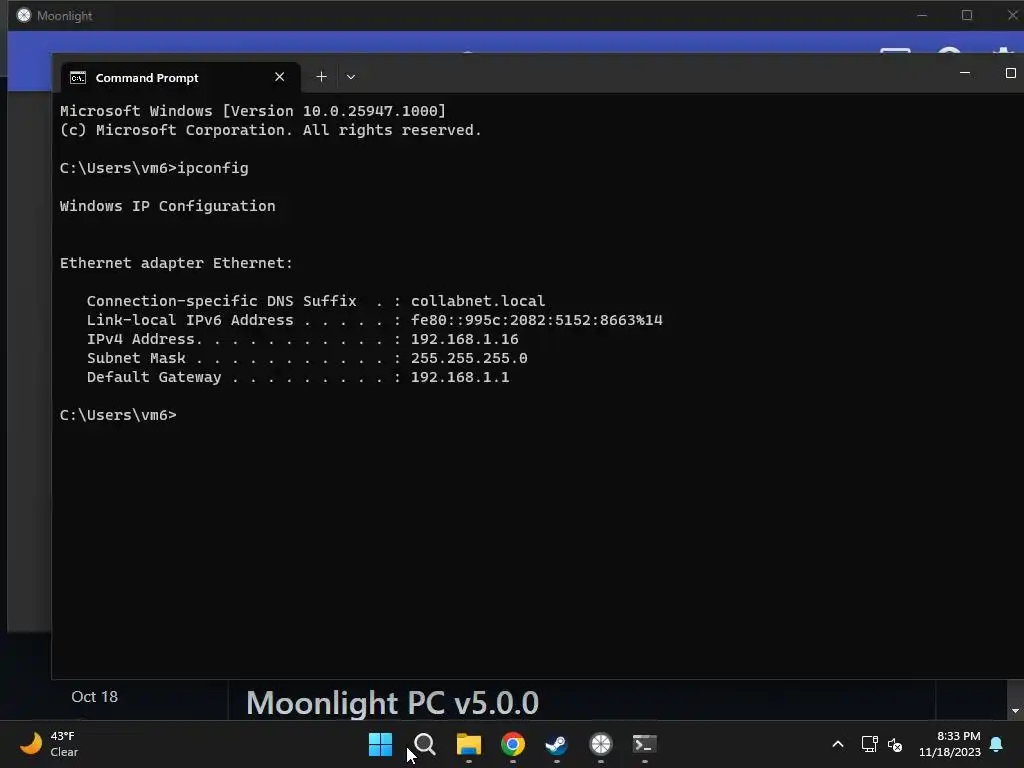Close the Command Prompt tab

tap(280, 77)
